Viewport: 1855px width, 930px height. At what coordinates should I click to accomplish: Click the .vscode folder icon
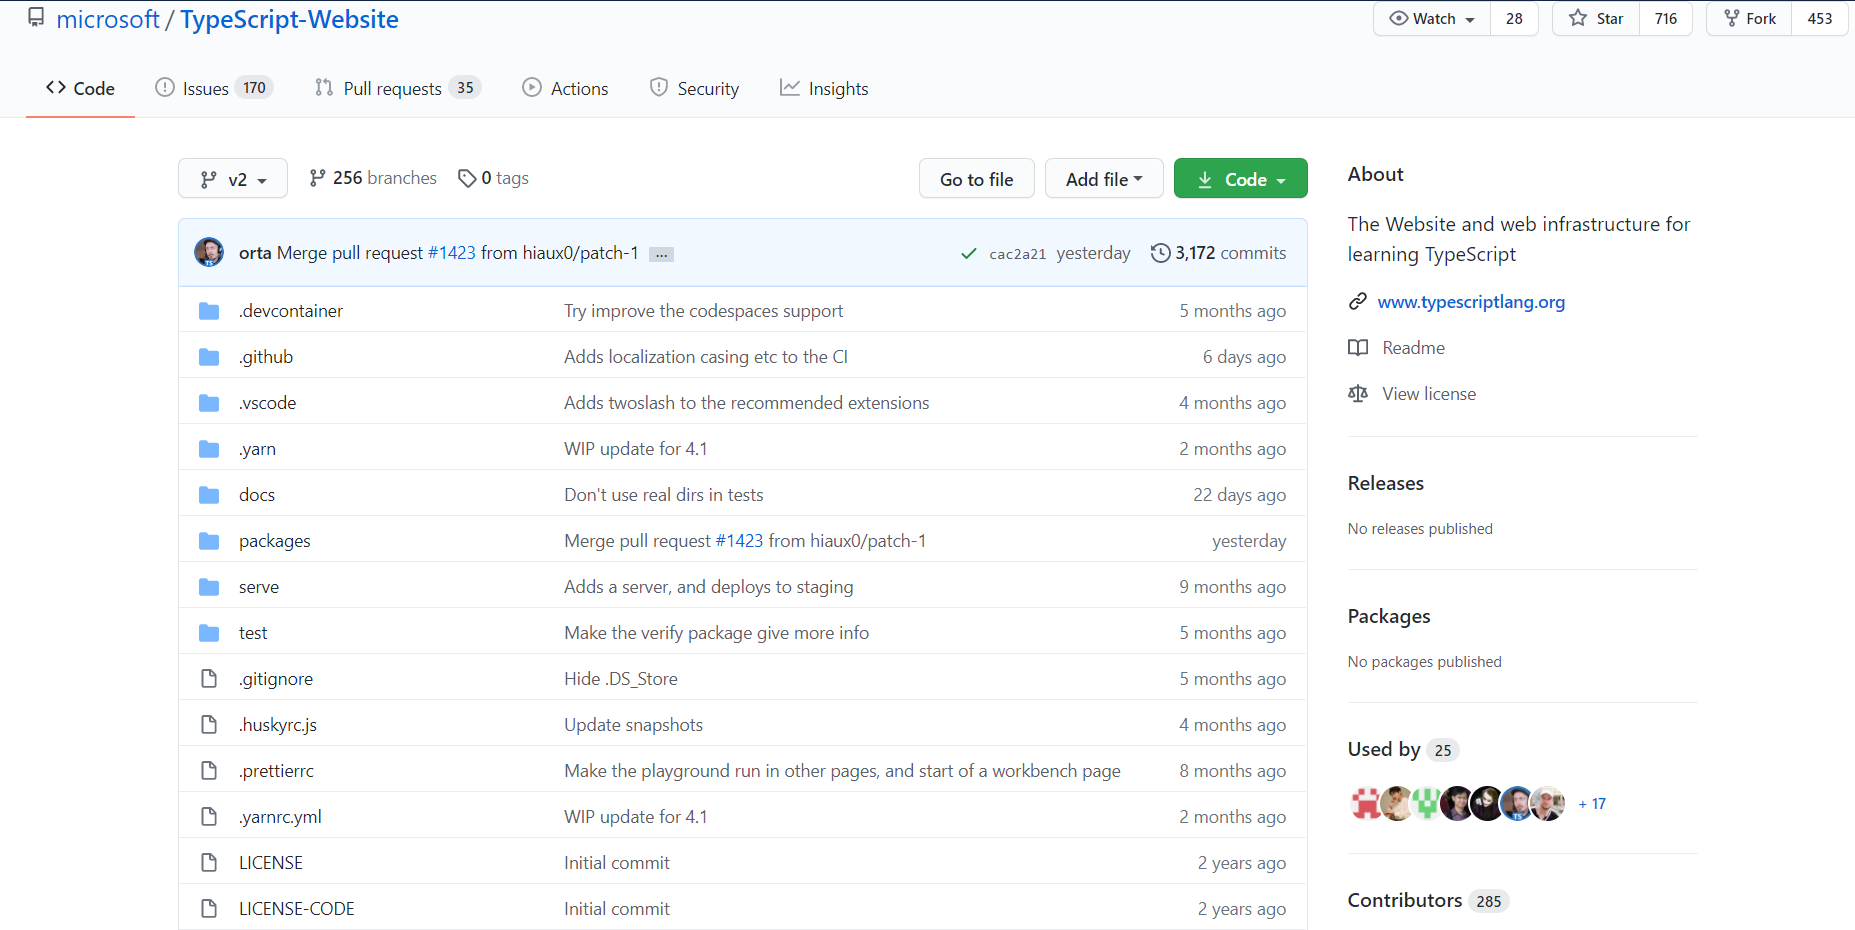[209, 403]
